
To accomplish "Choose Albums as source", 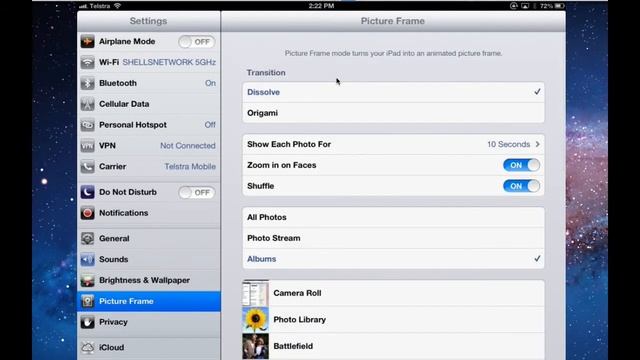I will click(393, 259).
